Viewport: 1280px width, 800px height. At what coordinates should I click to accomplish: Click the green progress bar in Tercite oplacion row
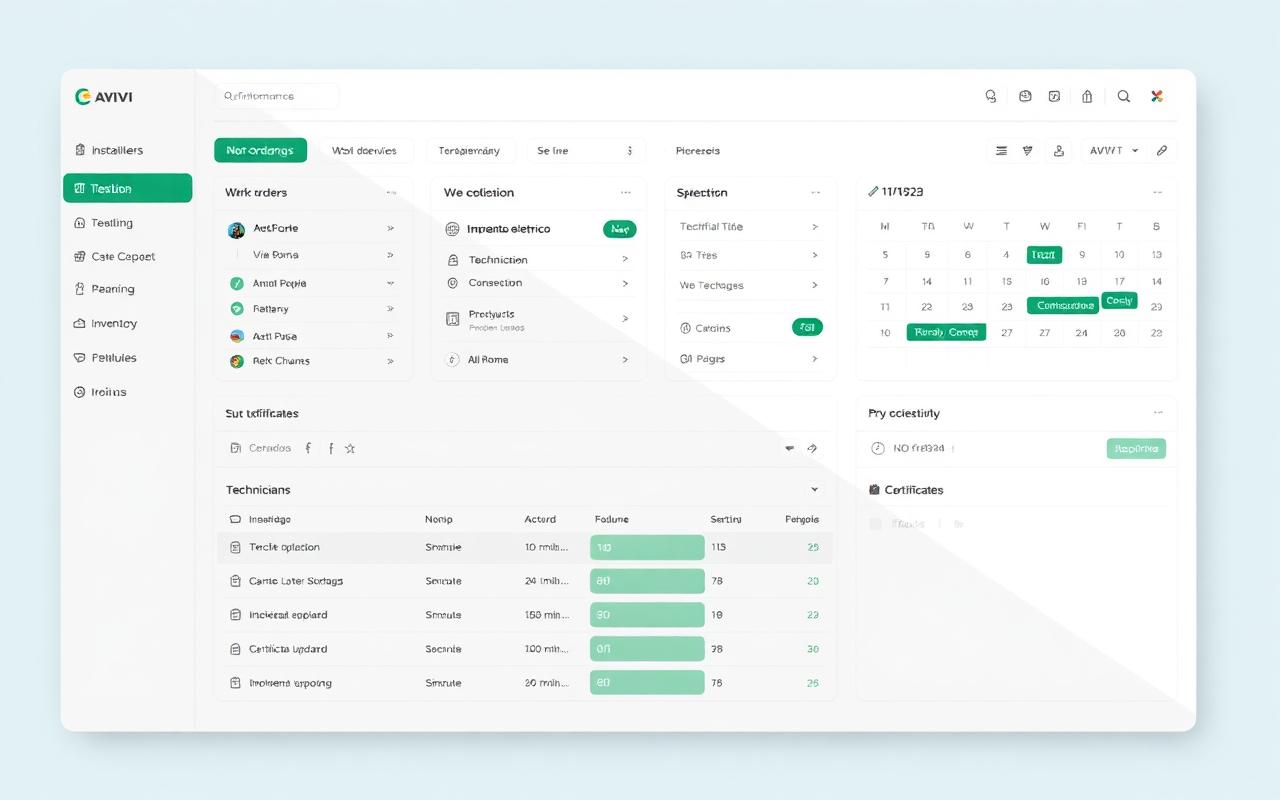[647, 548]
